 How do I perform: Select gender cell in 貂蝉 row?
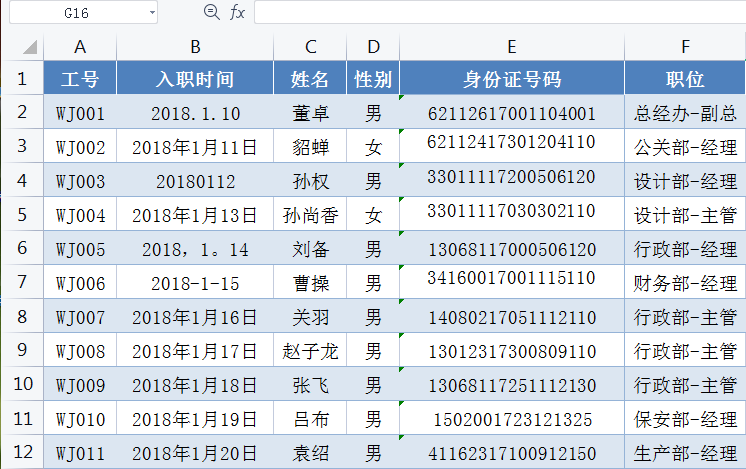[373, 146]
